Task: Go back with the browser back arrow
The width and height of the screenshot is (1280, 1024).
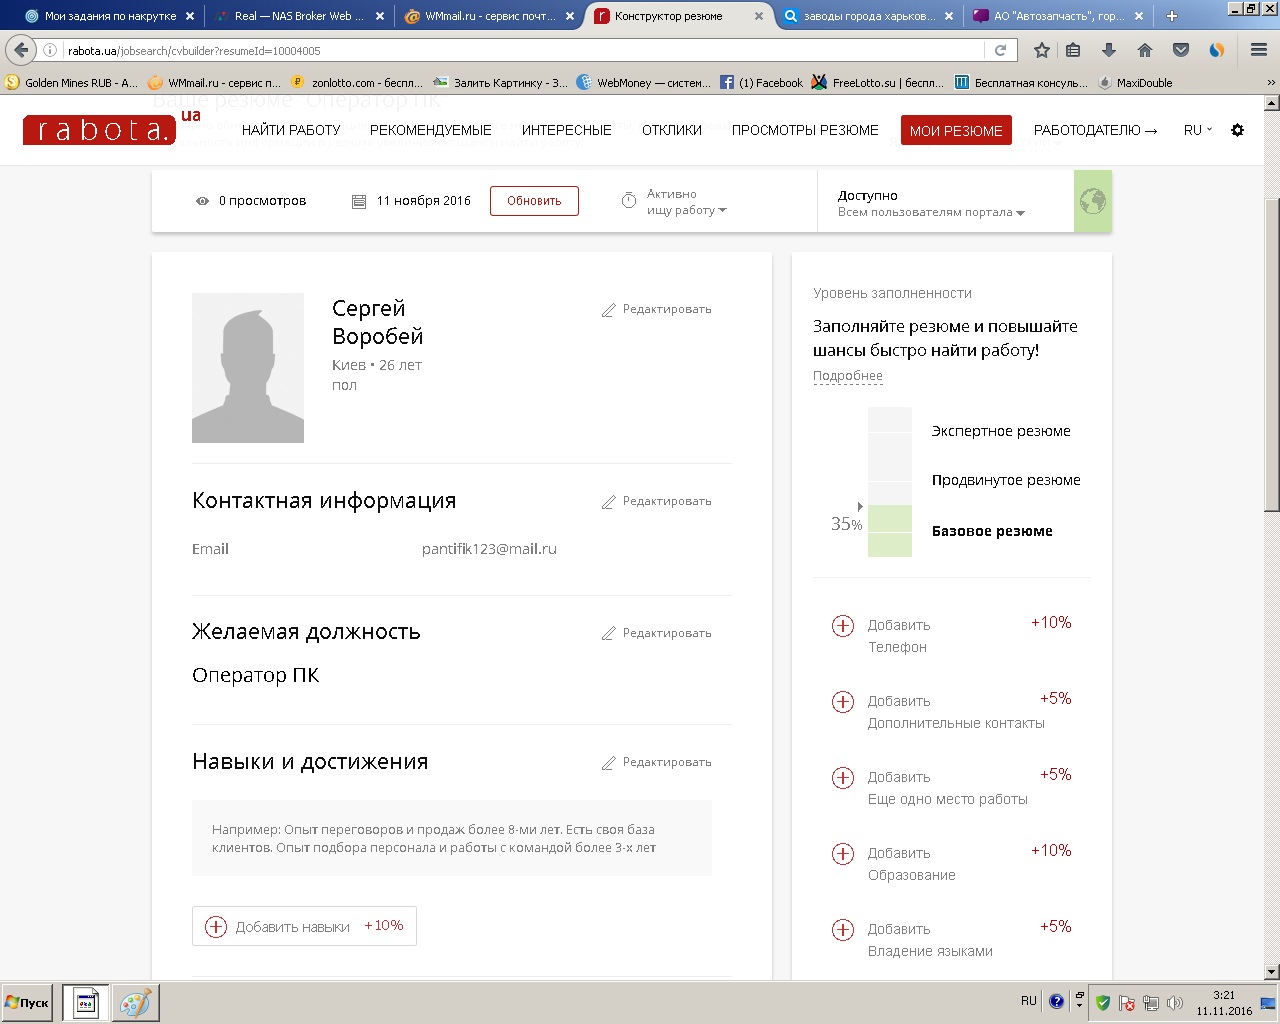Action: (21, 51)
